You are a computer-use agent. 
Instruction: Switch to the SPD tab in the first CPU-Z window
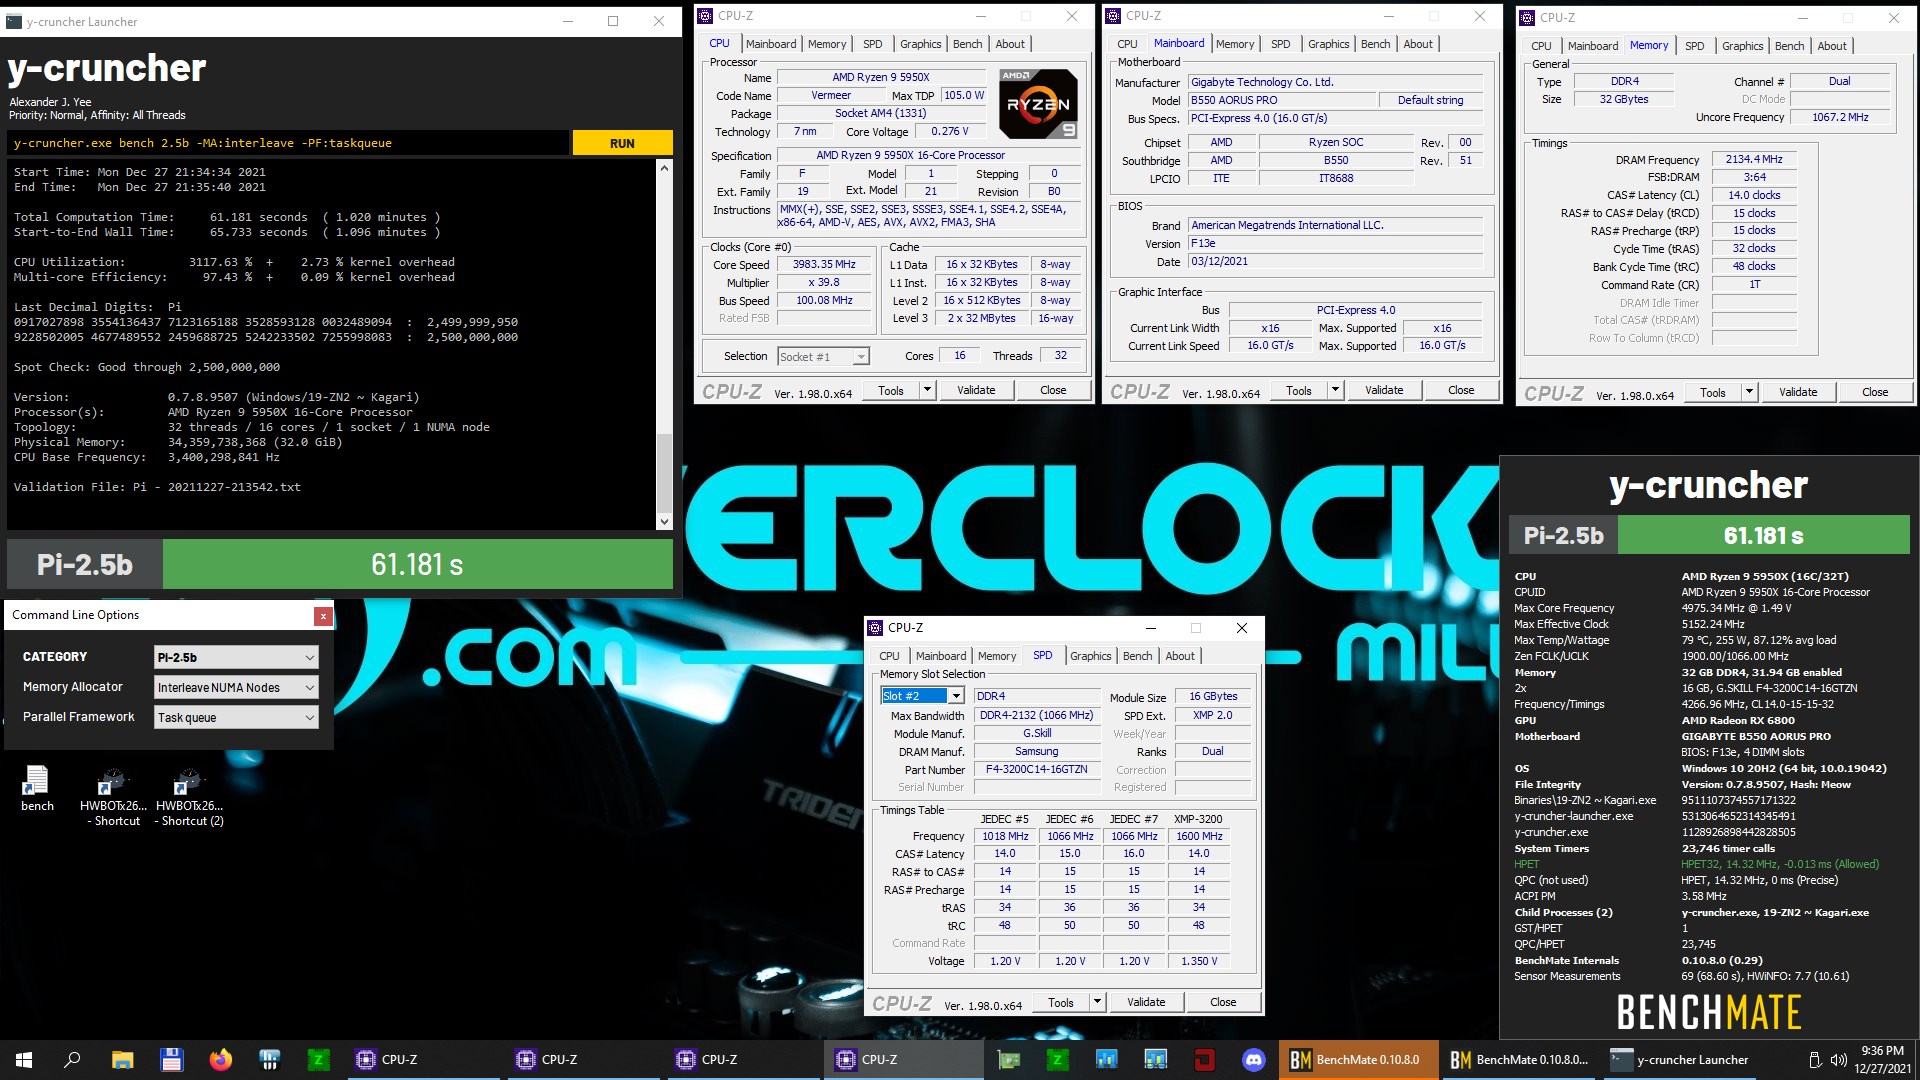tap(872, 43)
